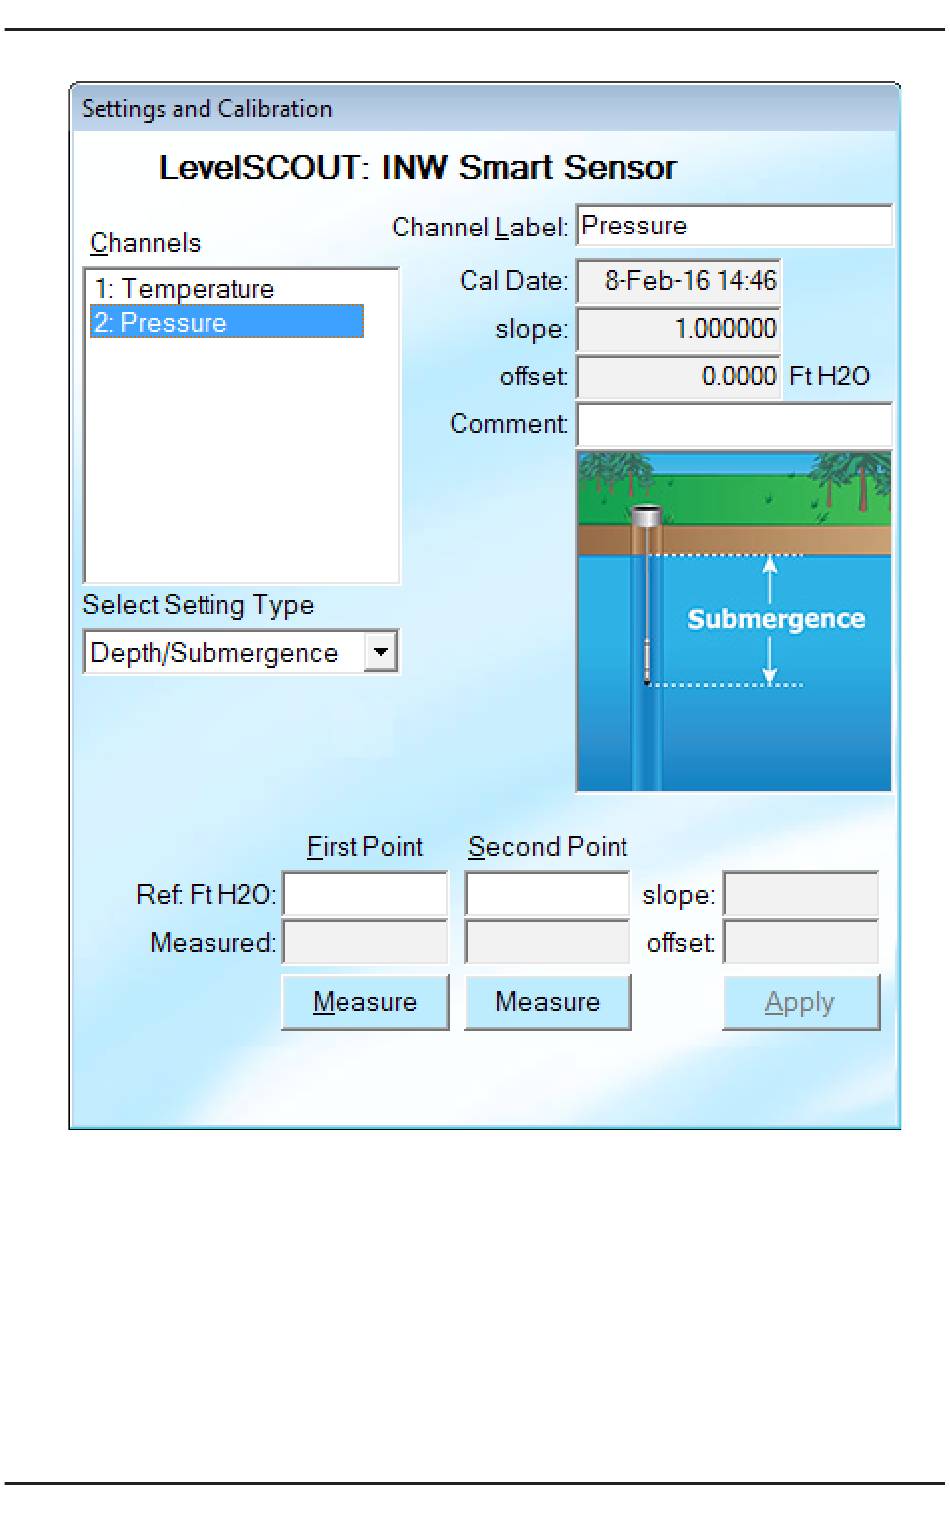Click the First Point Ref Ft H2O field
Screen dimensions: 950x1525
click(x=365, y=894)
